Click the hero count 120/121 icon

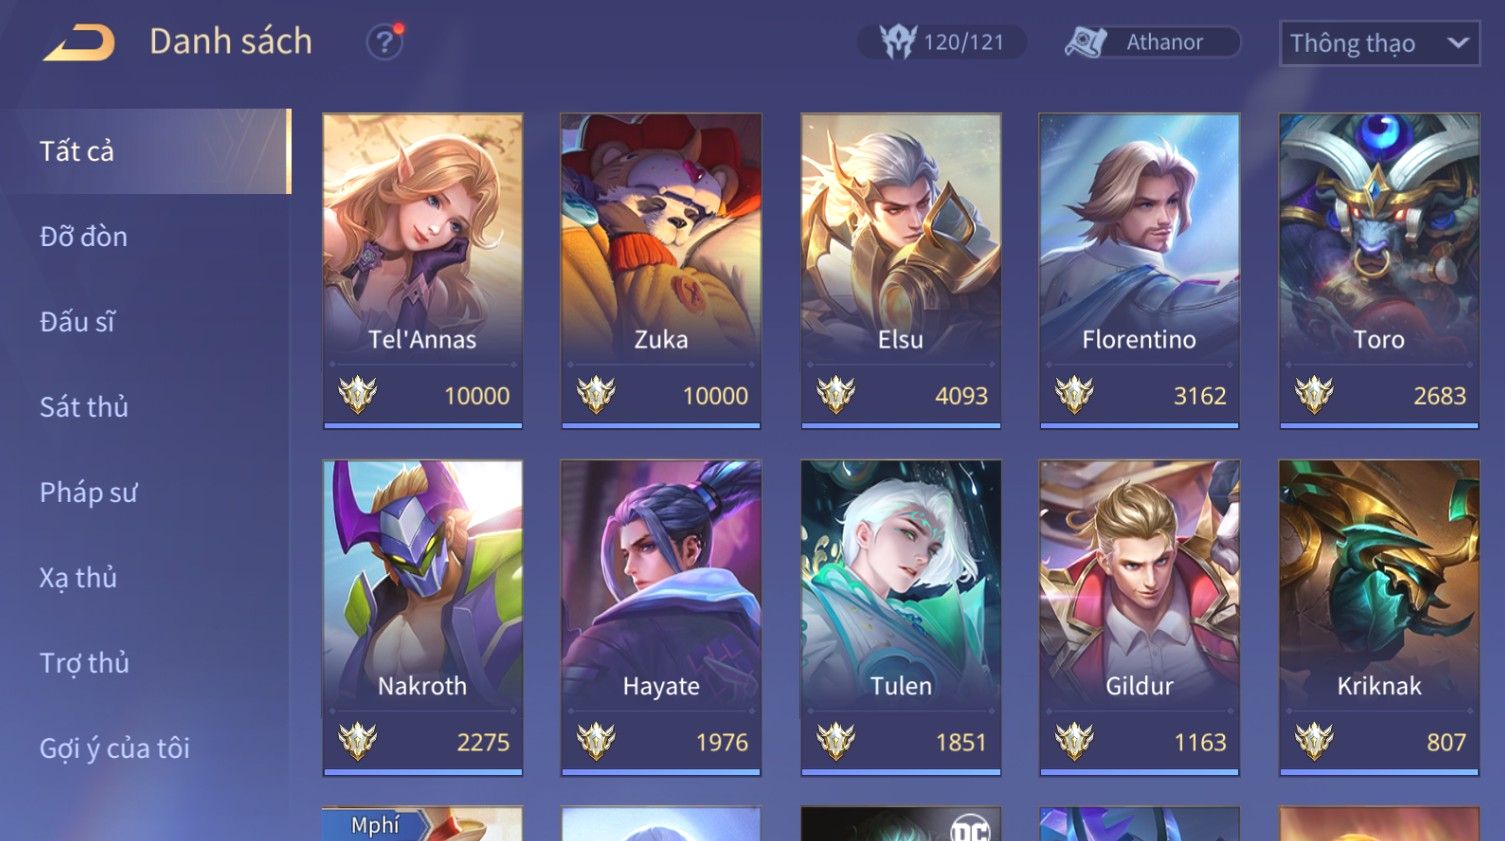pos(898,41)
